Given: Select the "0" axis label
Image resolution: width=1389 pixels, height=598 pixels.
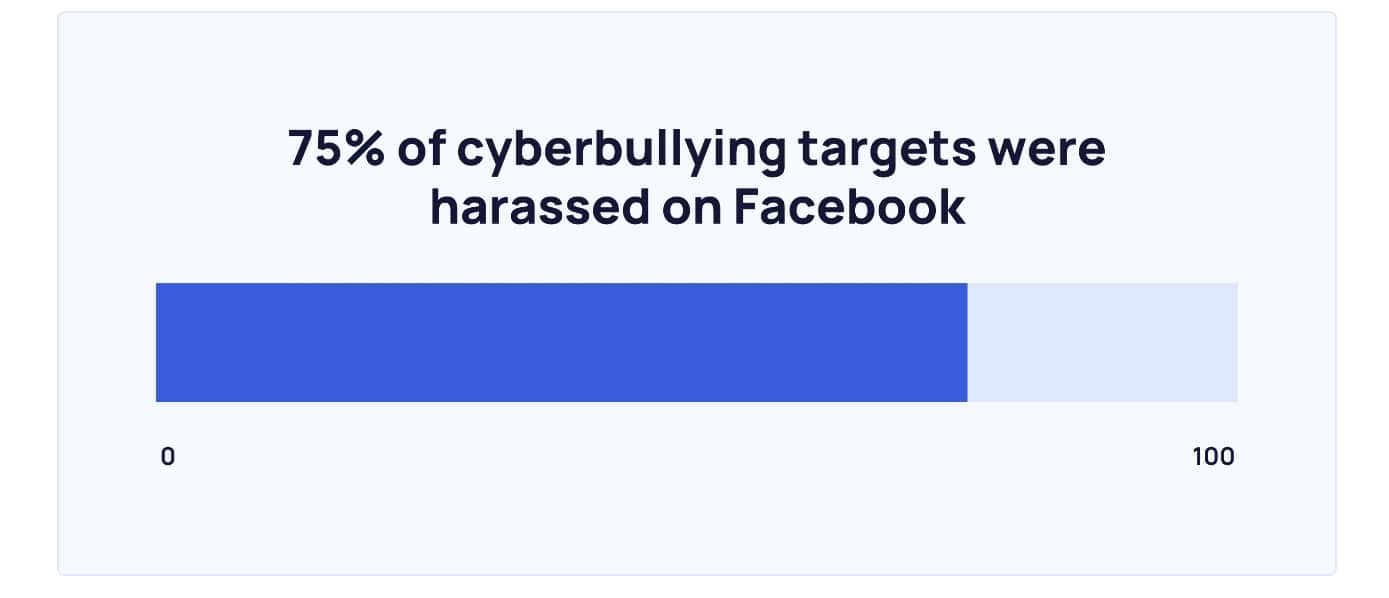Looking at the screenshot, I should tap(168, 457).
